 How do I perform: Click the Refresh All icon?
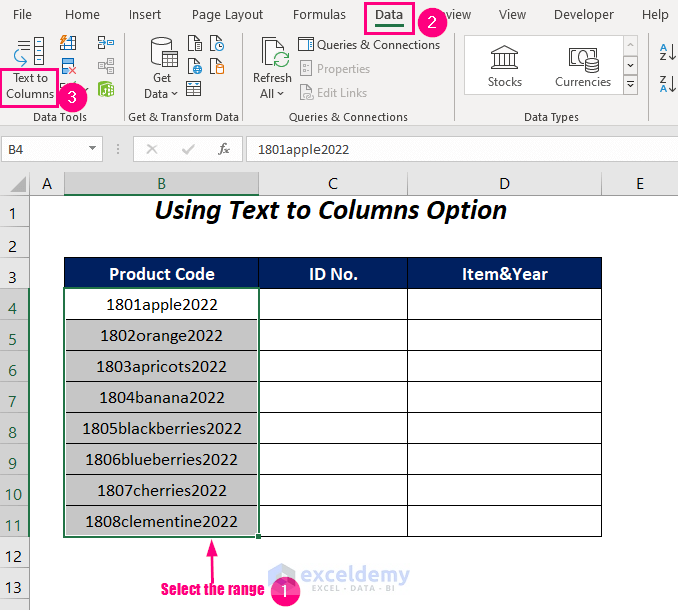275,52
